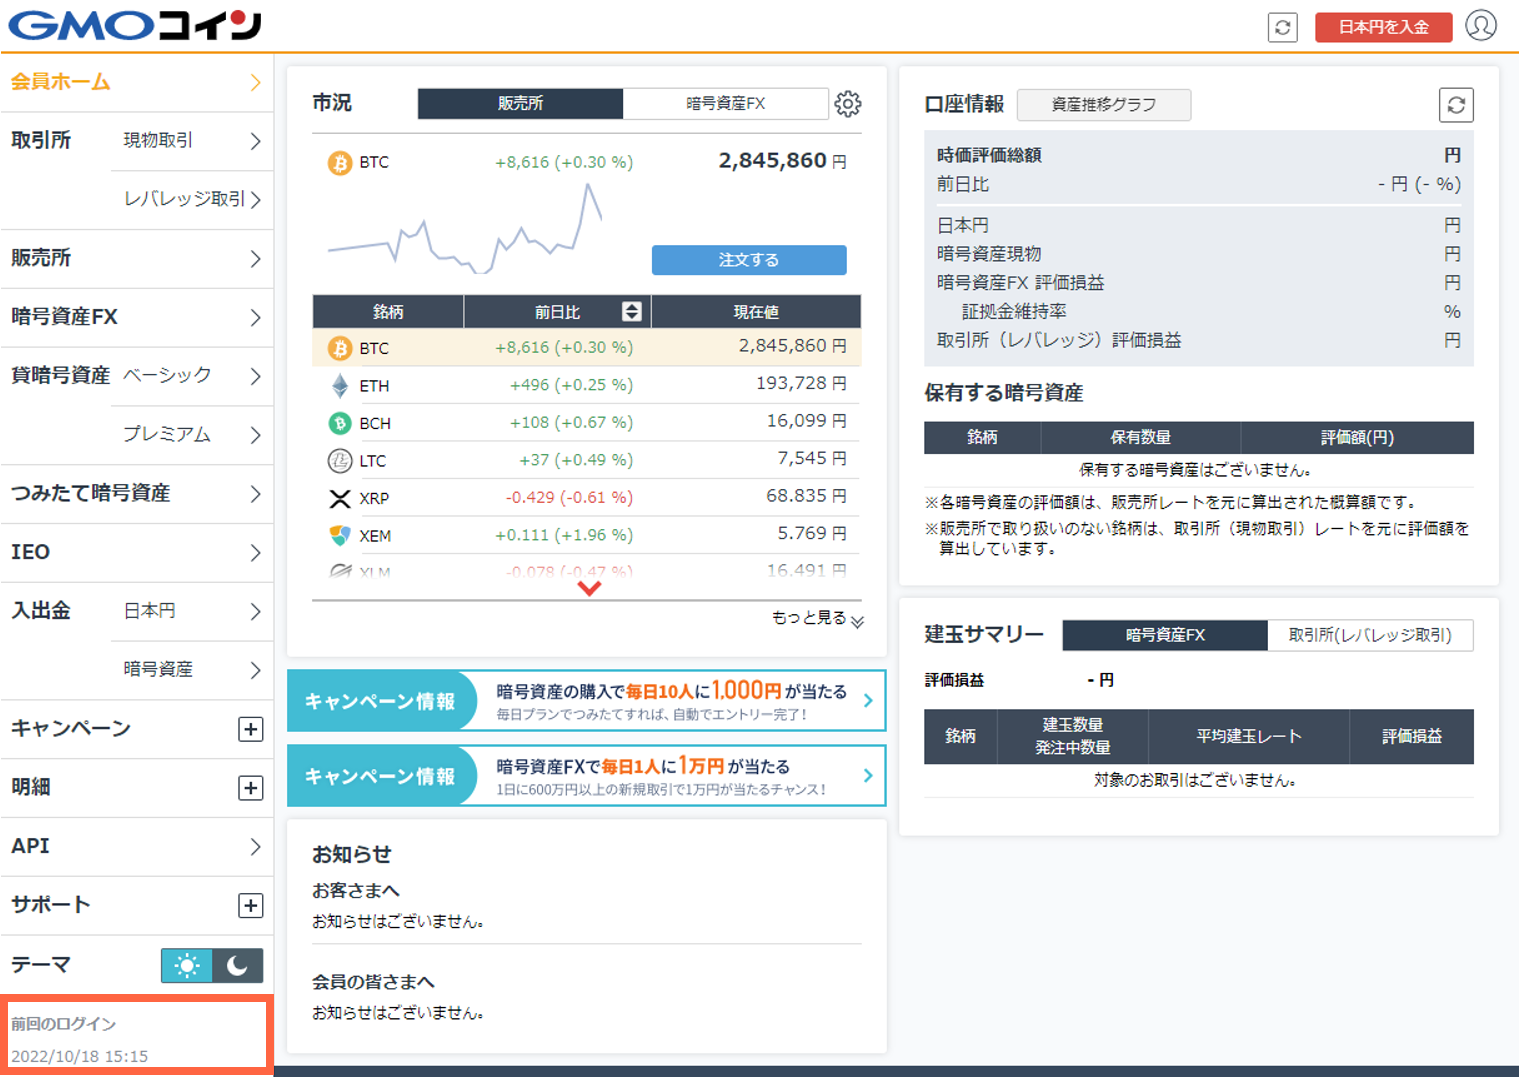The width and height of the screenshot is (1519, 1077).
Task: Open the 1,000円 campaign banner
Action: click(x=586, y=701)
